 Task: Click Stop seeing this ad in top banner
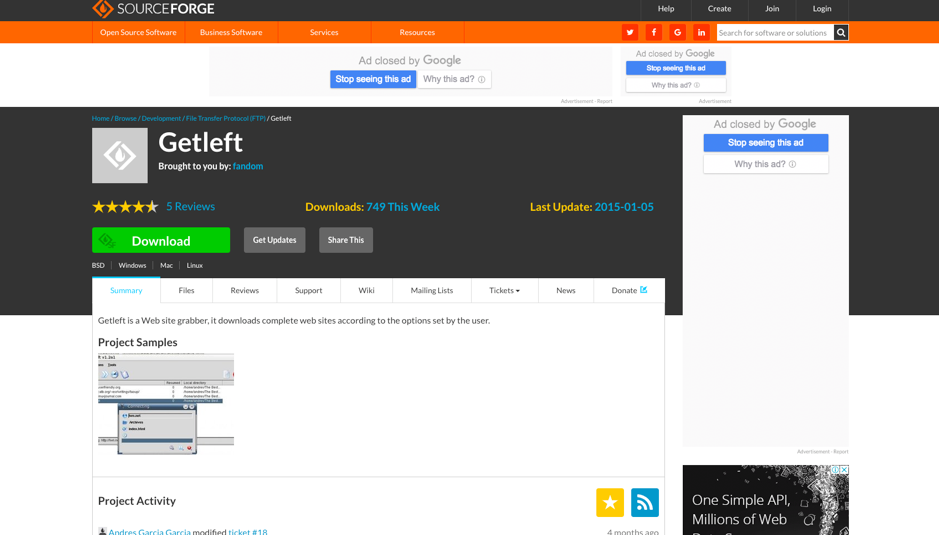coord(373,79)
